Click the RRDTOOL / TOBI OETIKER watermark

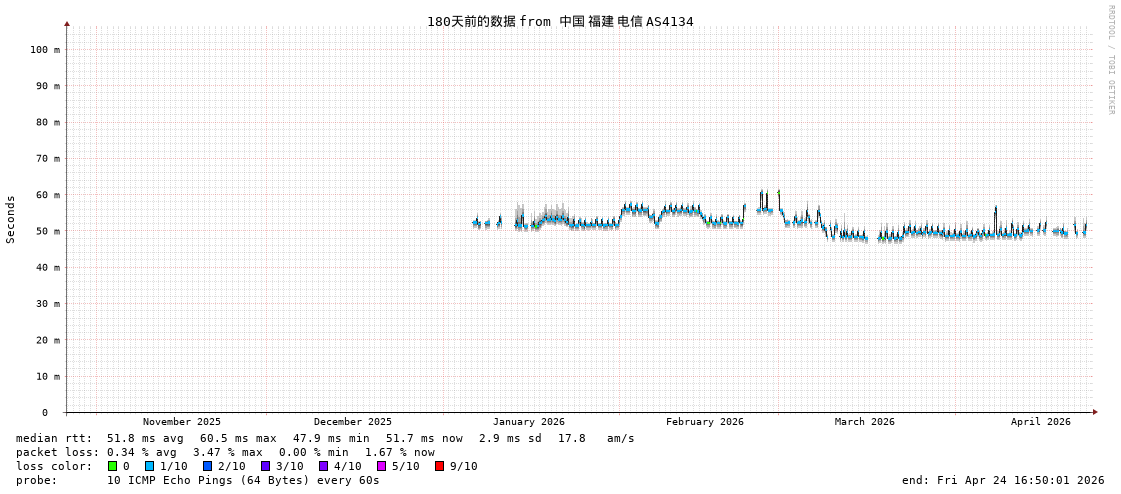(x=1110, y=60)
